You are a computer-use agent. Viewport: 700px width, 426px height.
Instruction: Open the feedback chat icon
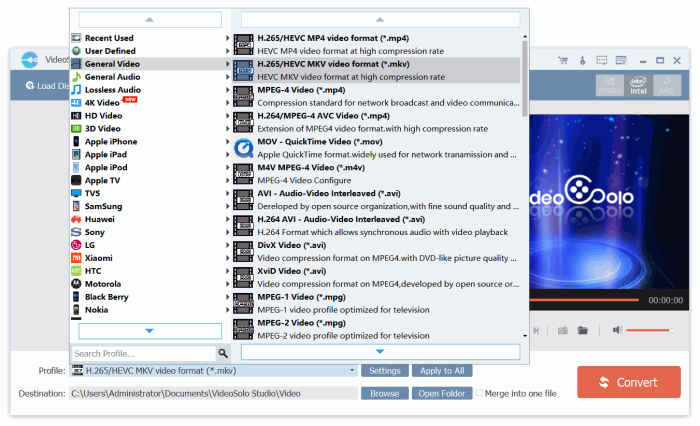(602, 60)
